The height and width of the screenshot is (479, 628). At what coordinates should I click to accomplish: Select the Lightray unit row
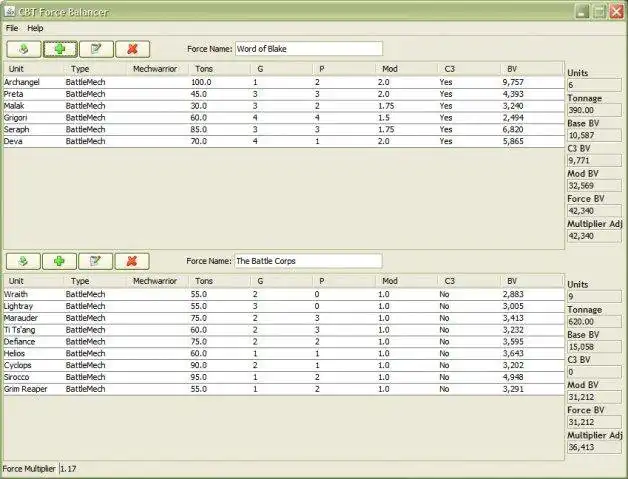coord(284,306)
